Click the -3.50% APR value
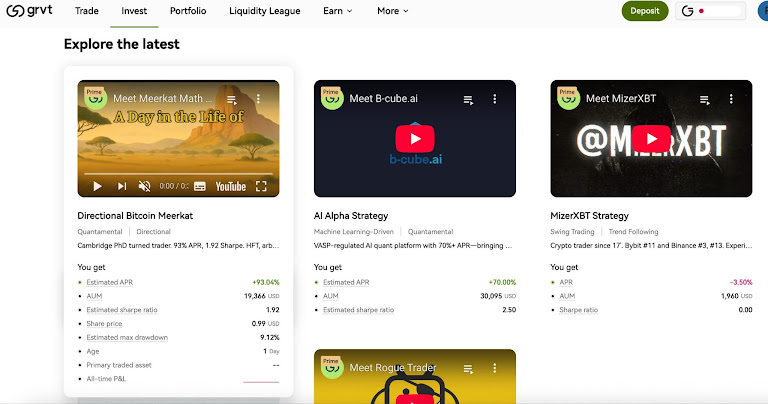The height and width of the screenshot is (404, 768). [x=741, y=282]
